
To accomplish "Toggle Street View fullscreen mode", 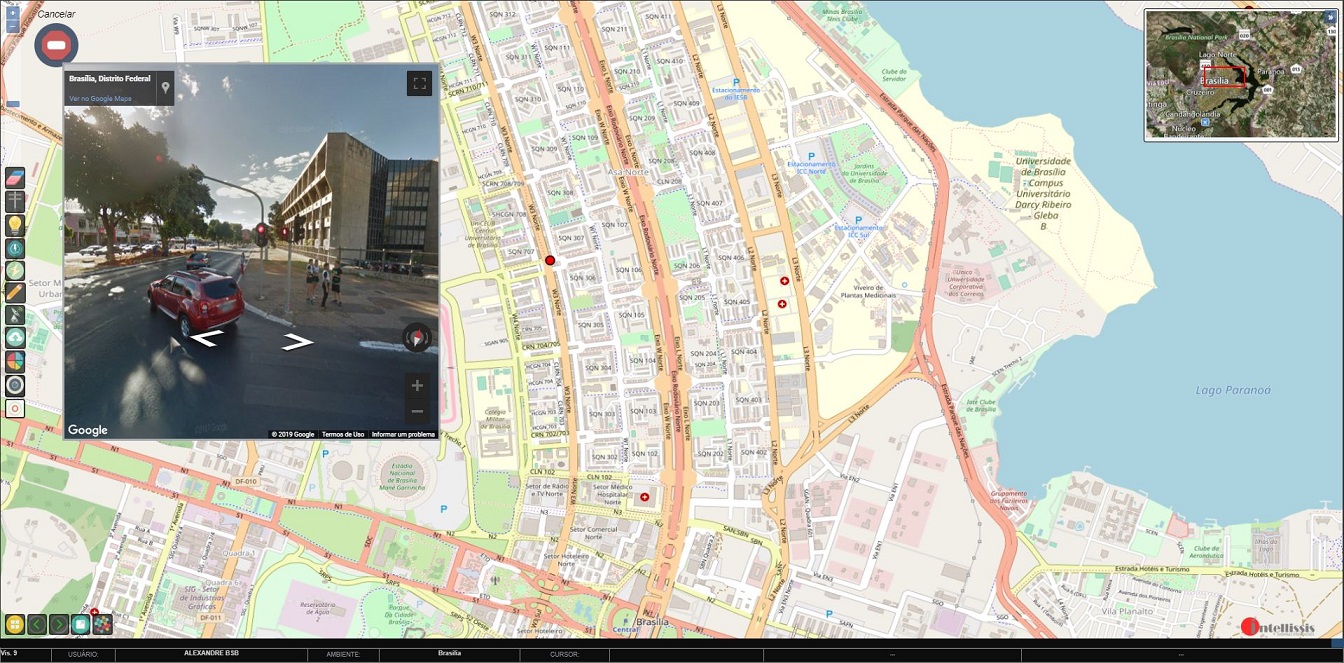I will [419, 84].
